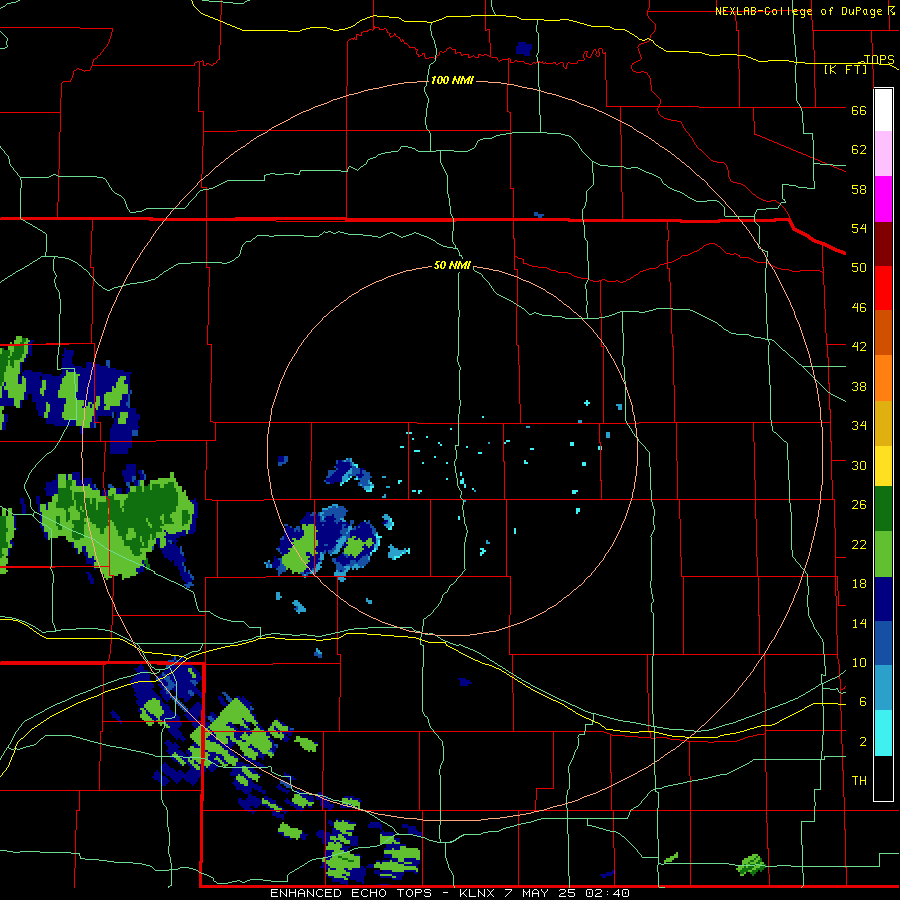900x900 pixels.
Task: Select the bright red legend swatch
Action: (883, 288)
